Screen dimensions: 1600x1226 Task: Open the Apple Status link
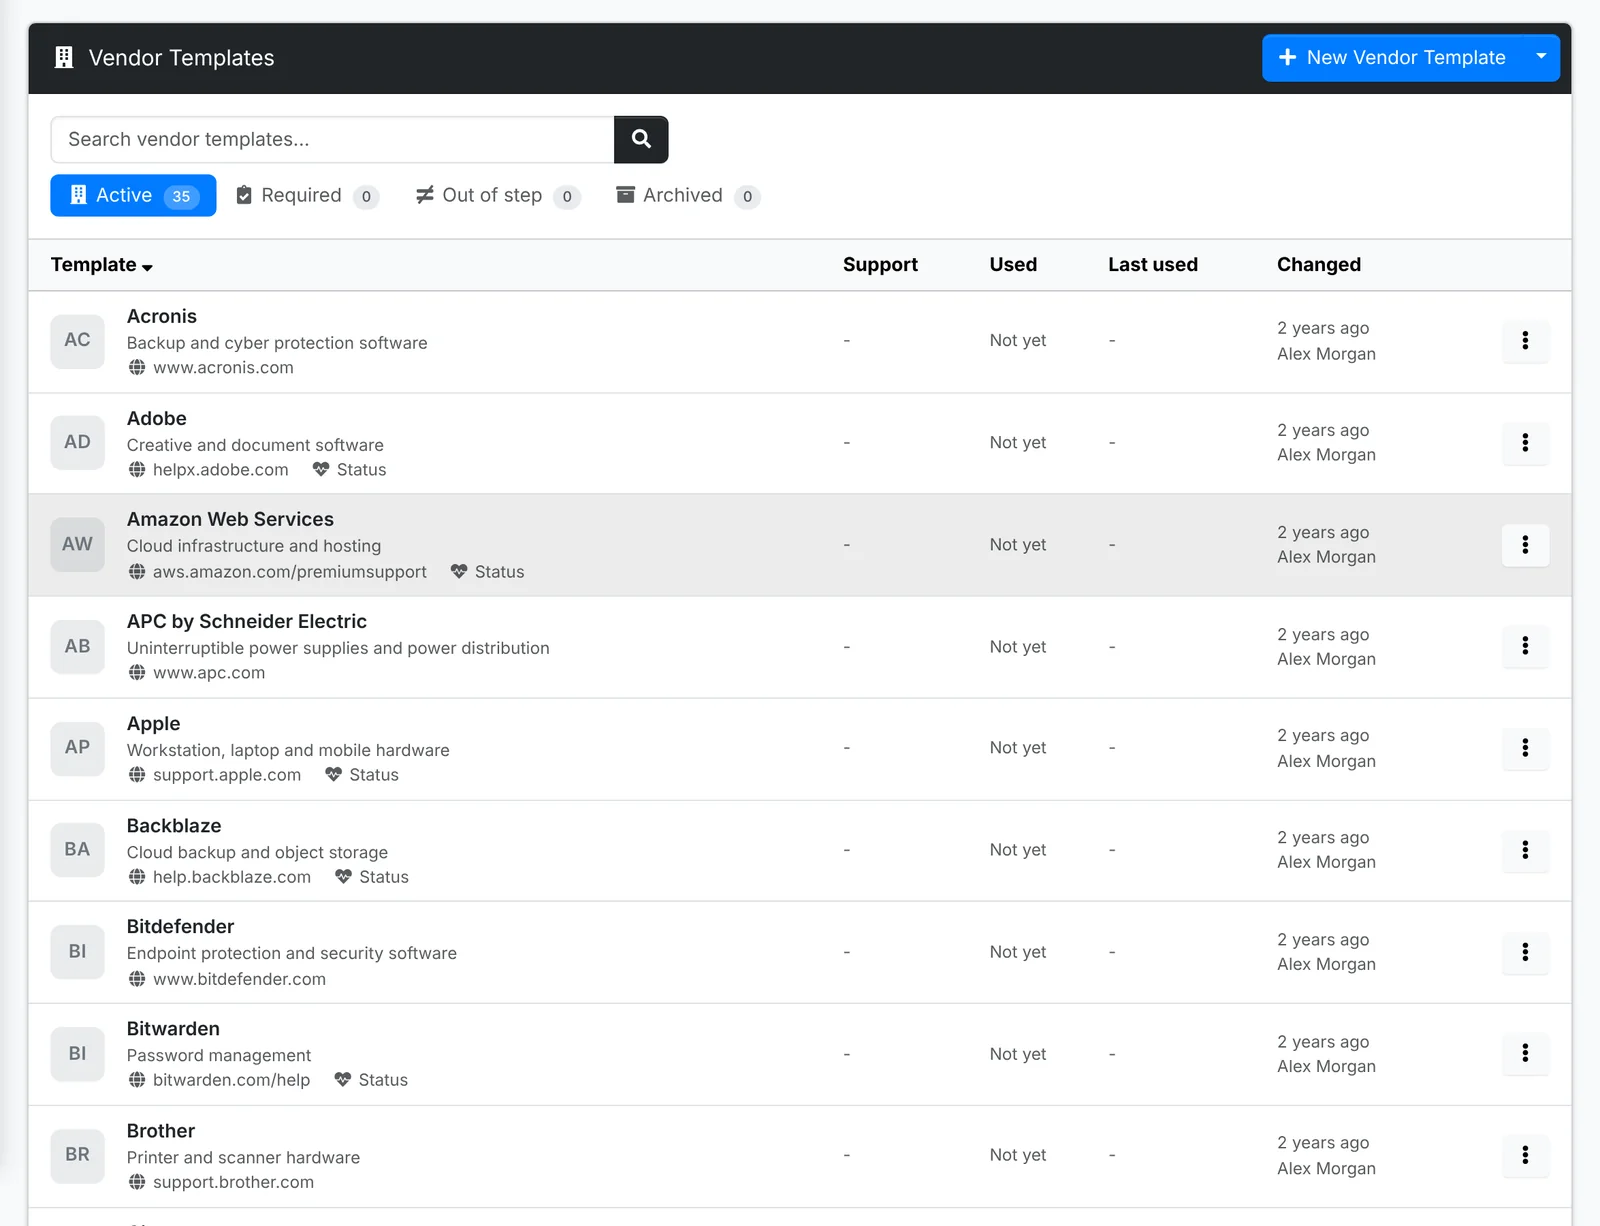[362, 775]
